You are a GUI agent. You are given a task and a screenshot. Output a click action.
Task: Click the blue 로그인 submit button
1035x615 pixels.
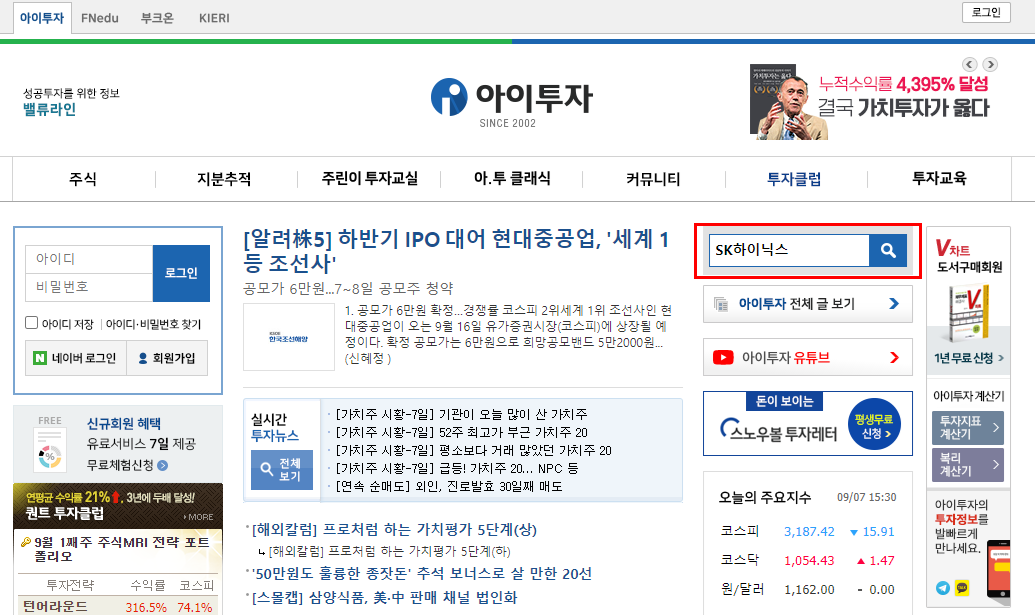[x=182, y=273]
